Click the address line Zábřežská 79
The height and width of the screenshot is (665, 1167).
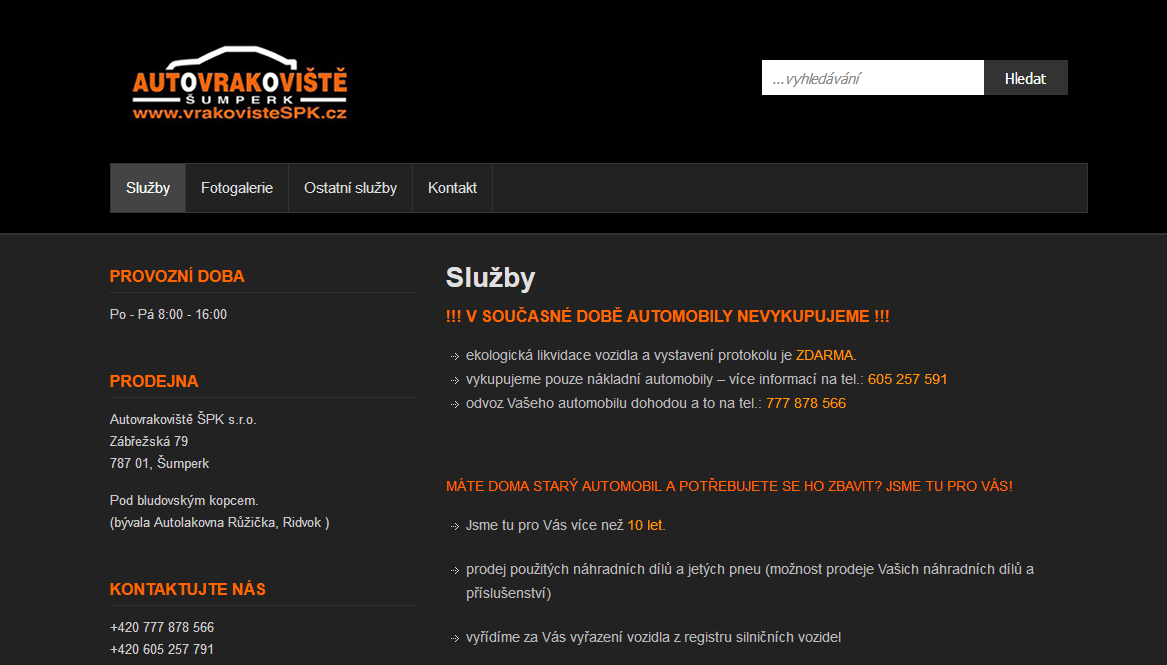149,441
